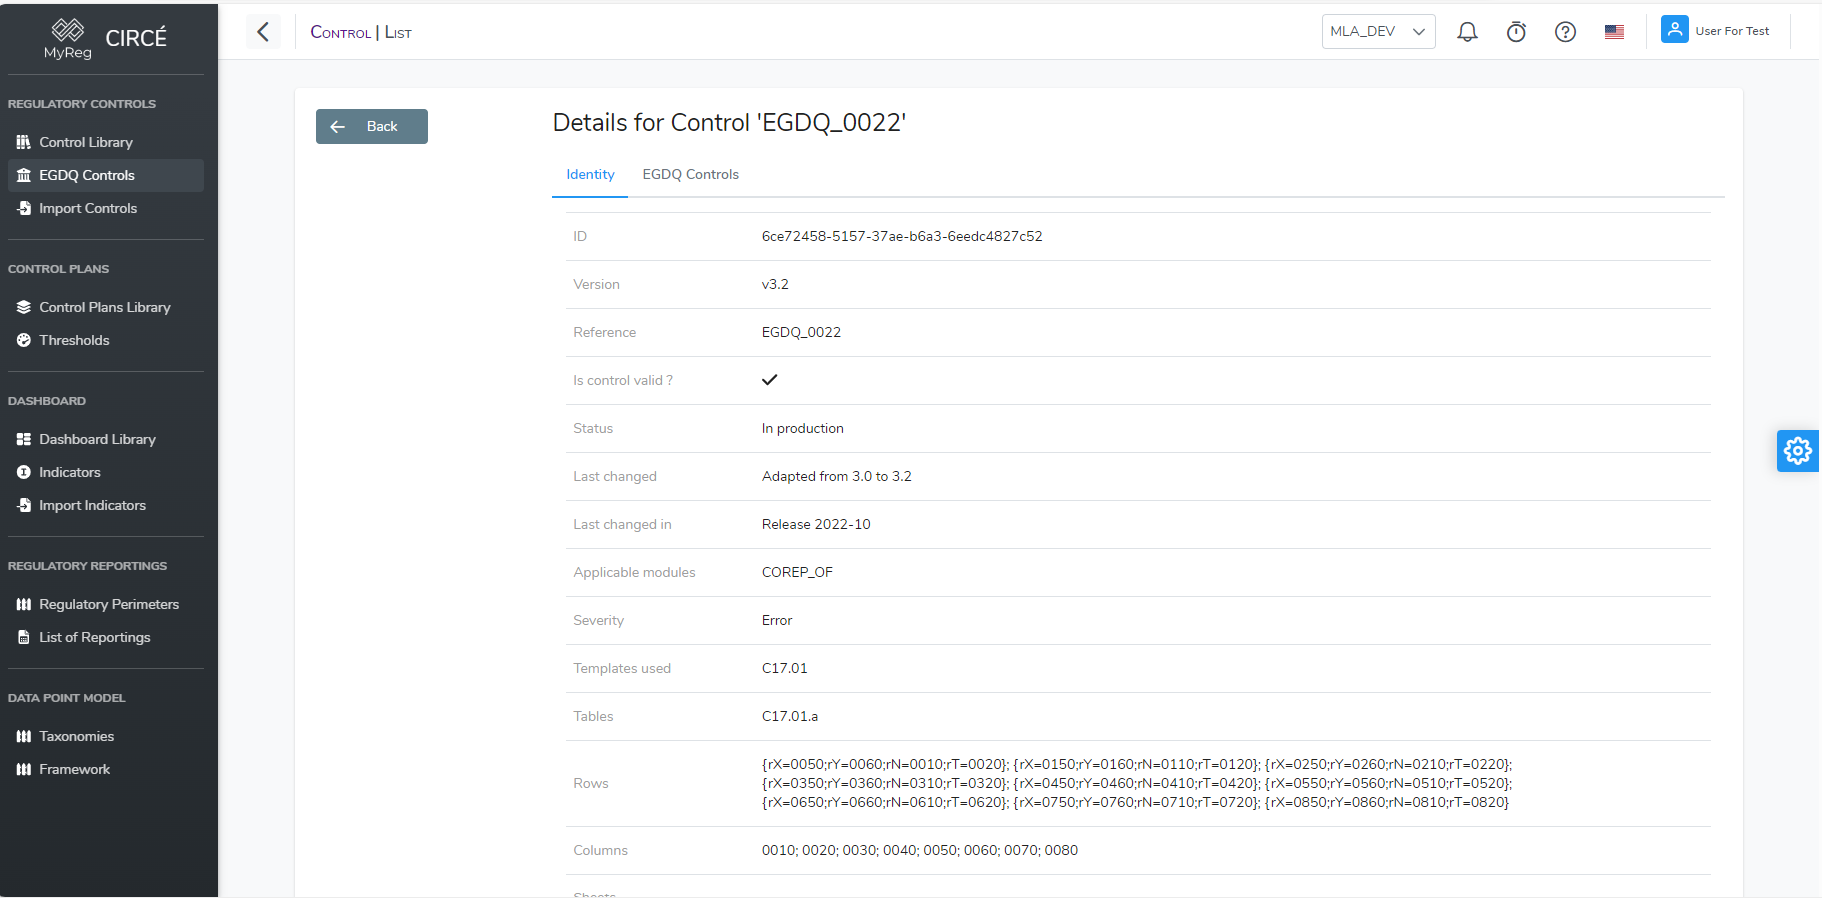Open the timer stopwatch icon
This screenshot has height=898, width=1822.
point(1516,32)
